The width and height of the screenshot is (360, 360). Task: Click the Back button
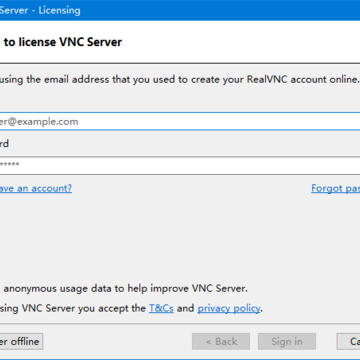pyautogui.click(x=221, y=342)
